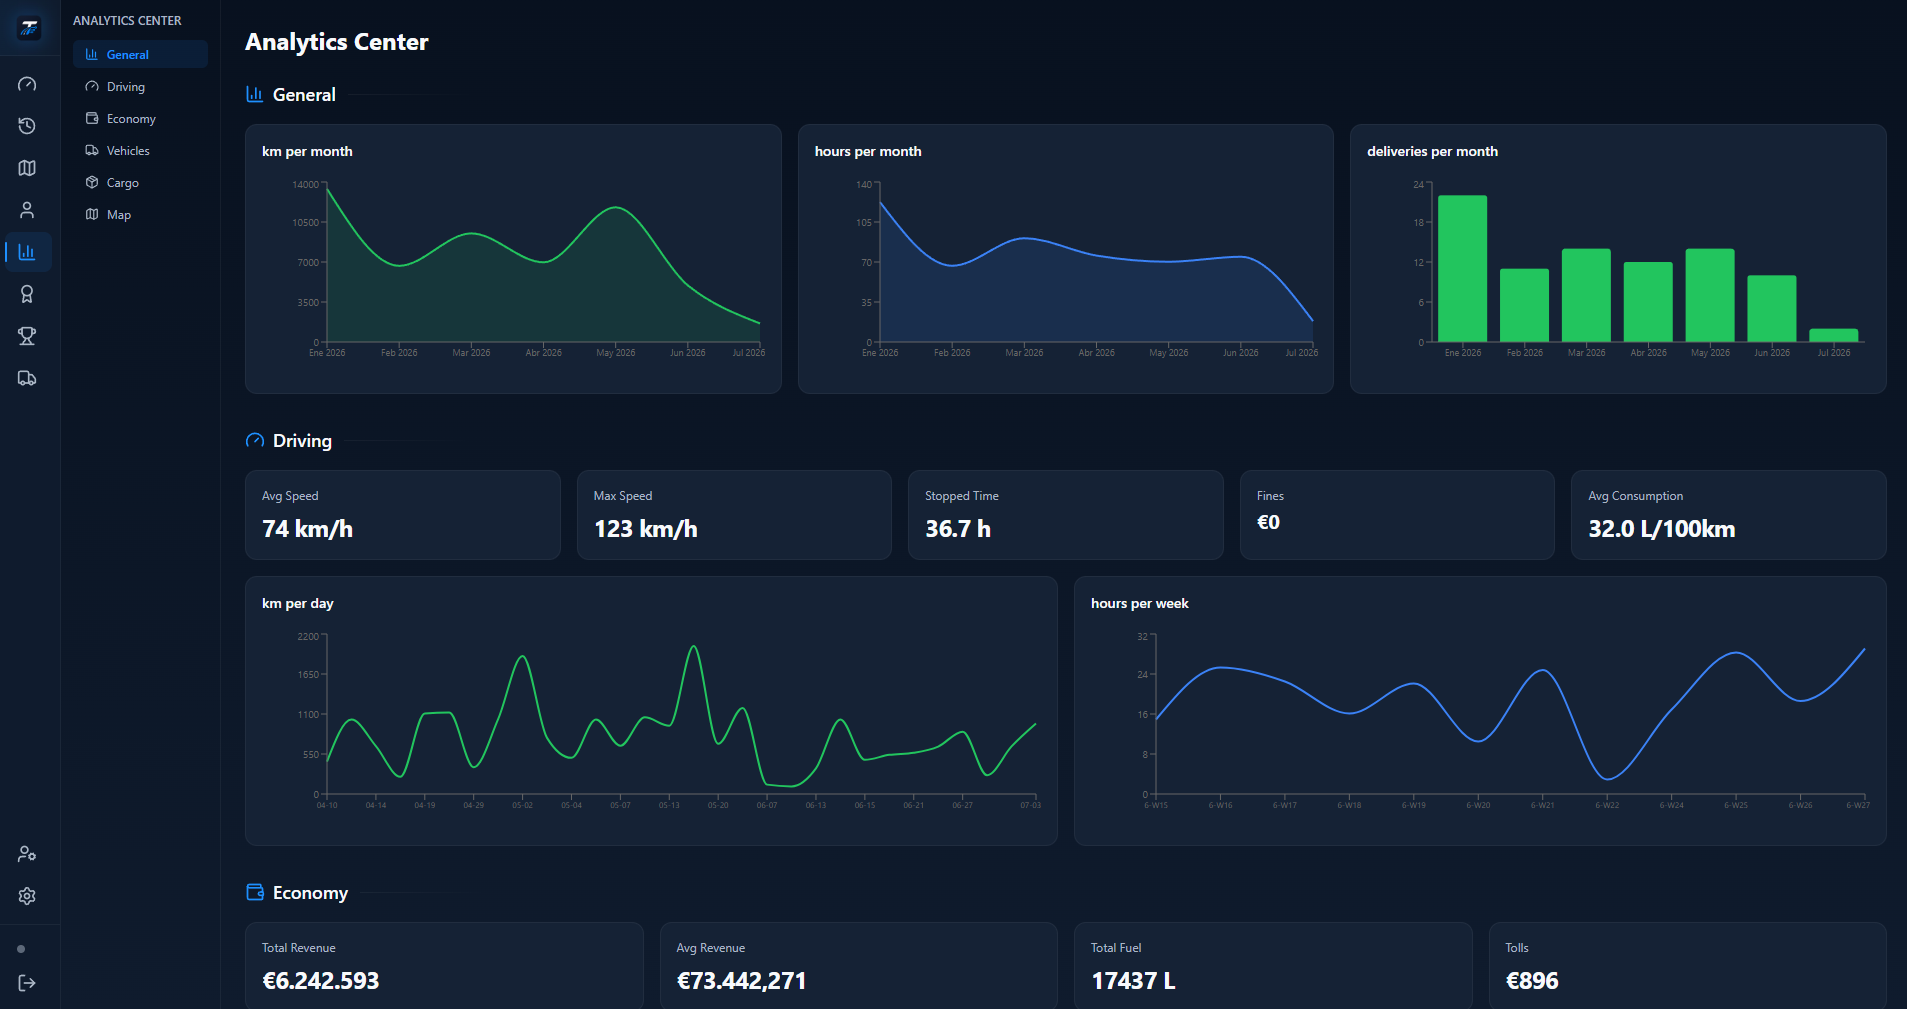The image size is (1907, 1009).
Task: Click the app logo at top left
Action: pos(29,28)
